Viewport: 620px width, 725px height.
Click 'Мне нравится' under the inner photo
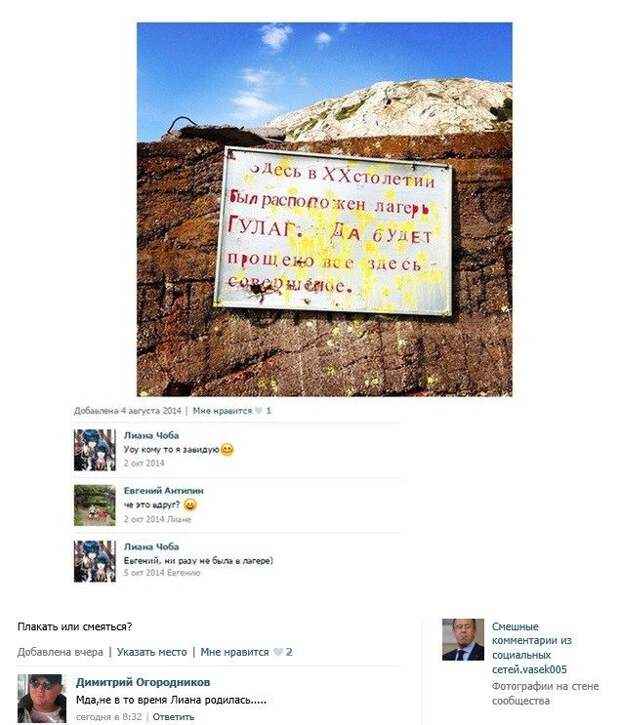tap(222, 411)
